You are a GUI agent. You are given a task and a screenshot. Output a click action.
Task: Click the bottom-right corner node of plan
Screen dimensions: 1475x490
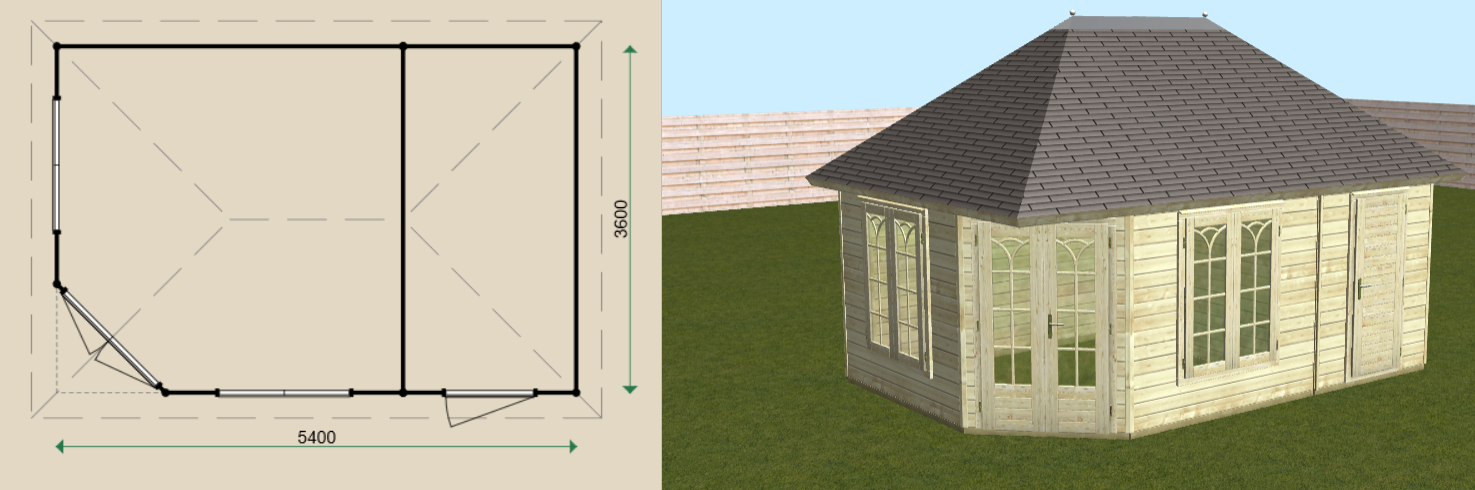(x=577, y=393)
